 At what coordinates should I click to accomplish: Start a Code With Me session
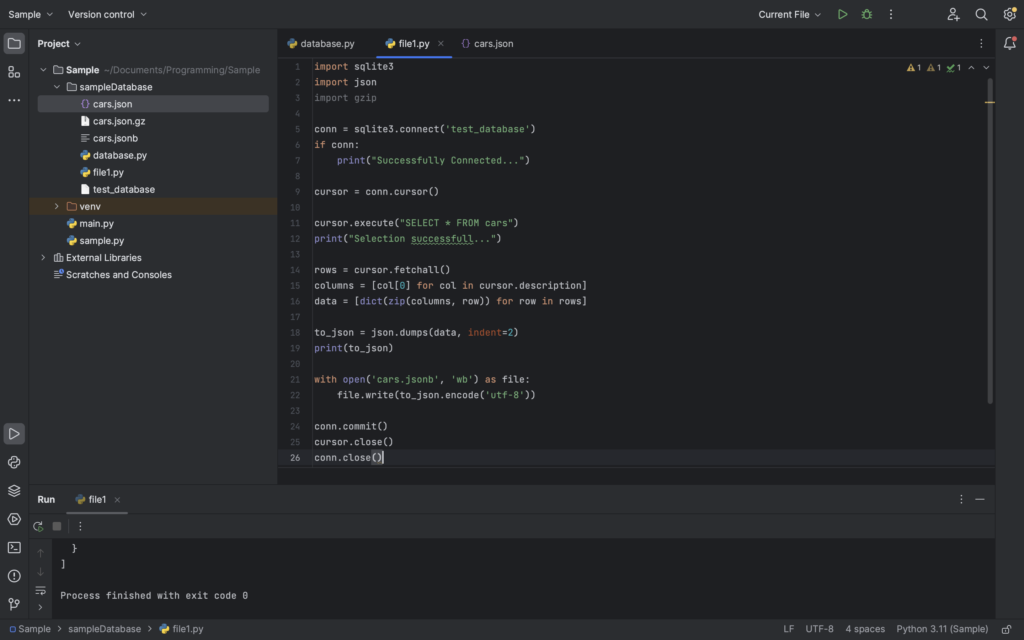pyautogui.click(x=953, y=14)
